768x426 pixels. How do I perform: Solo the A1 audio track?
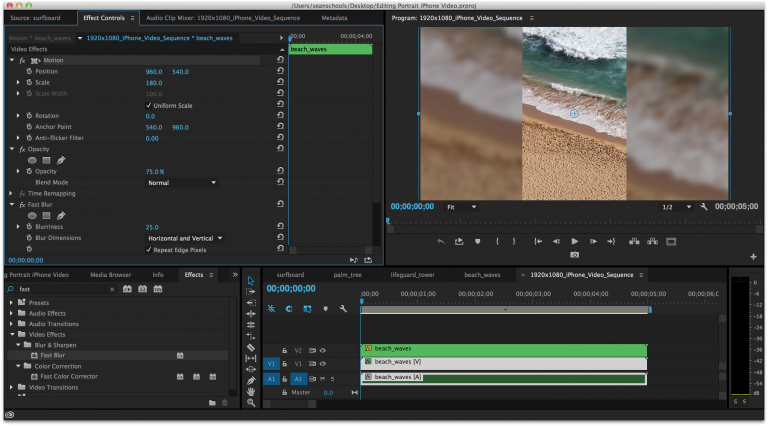click(x=332, y=379)
